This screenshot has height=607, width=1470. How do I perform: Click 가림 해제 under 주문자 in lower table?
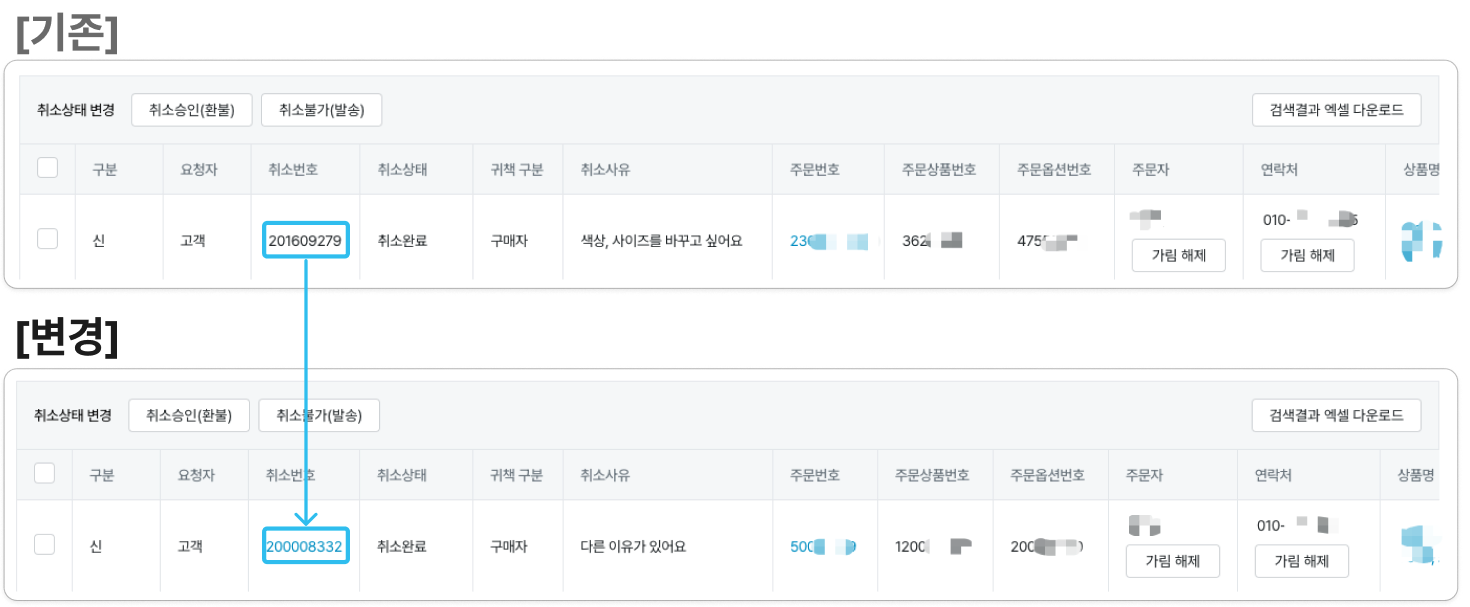pos(1173,561)
